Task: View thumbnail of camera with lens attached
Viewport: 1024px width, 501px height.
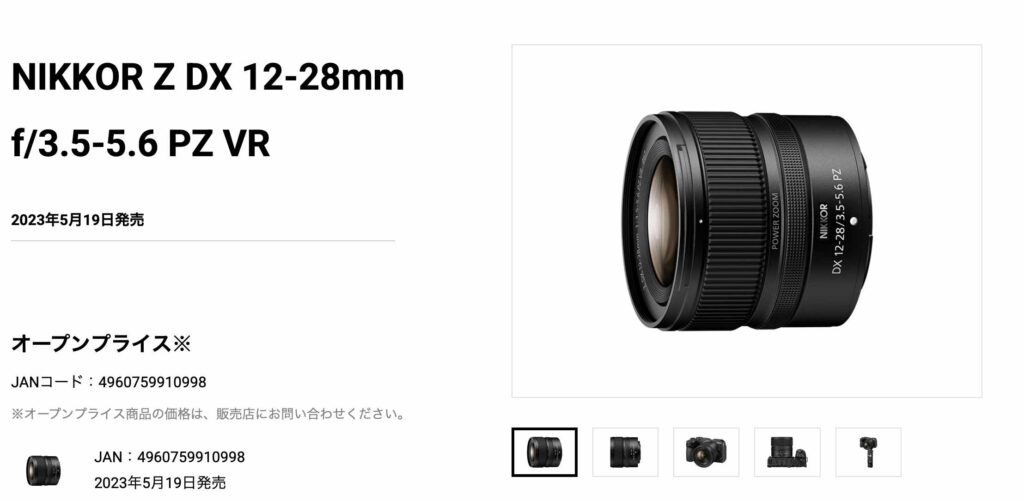Action: tap(706, 452)
